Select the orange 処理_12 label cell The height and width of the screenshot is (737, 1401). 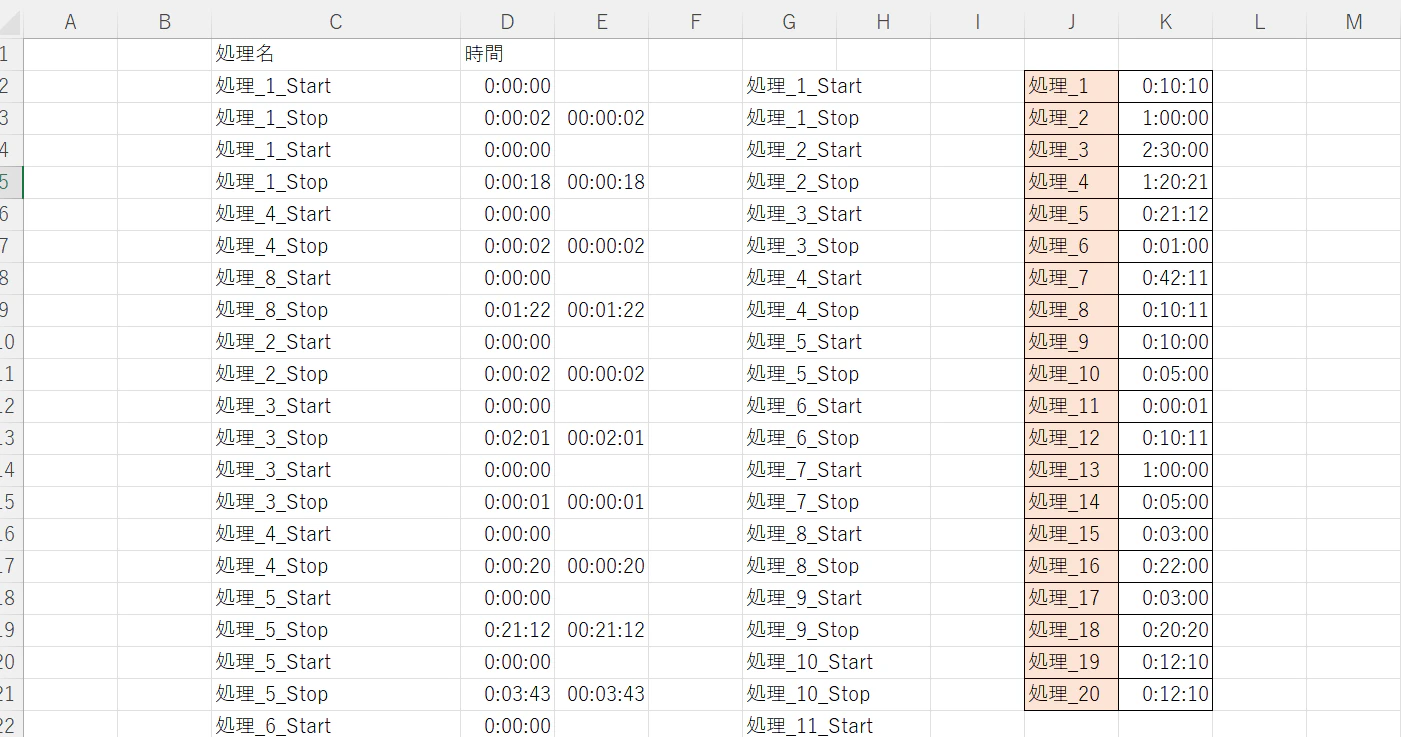[1071, 438]
